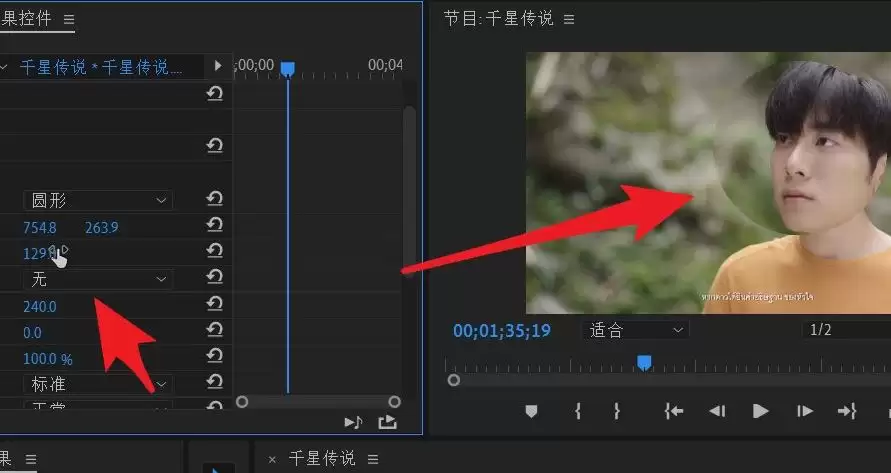Click the Effect Controls timeline playhead

coord(288,69)
